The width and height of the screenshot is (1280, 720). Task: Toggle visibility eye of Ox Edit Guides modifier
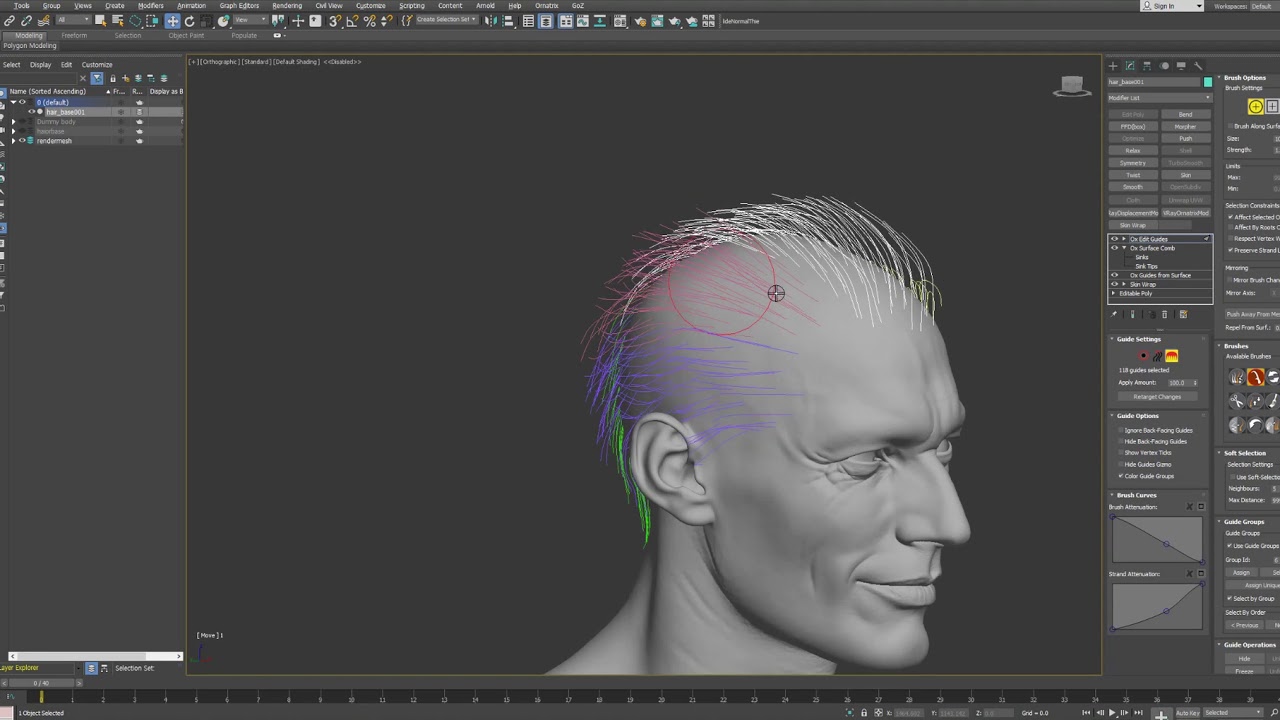click(x=1114, y=239)
